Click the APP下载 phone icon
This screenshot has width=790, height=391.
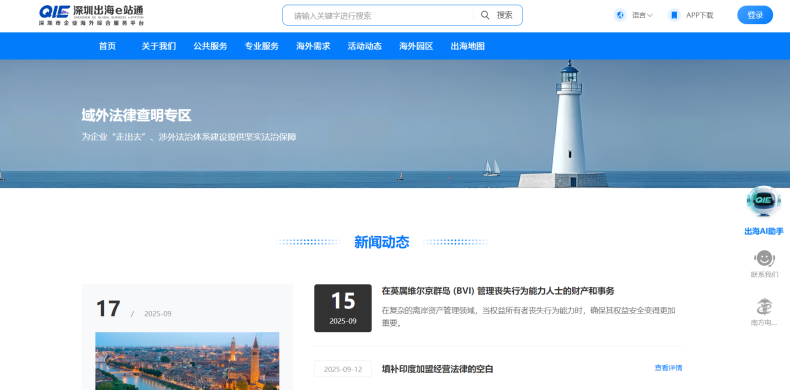674,15
